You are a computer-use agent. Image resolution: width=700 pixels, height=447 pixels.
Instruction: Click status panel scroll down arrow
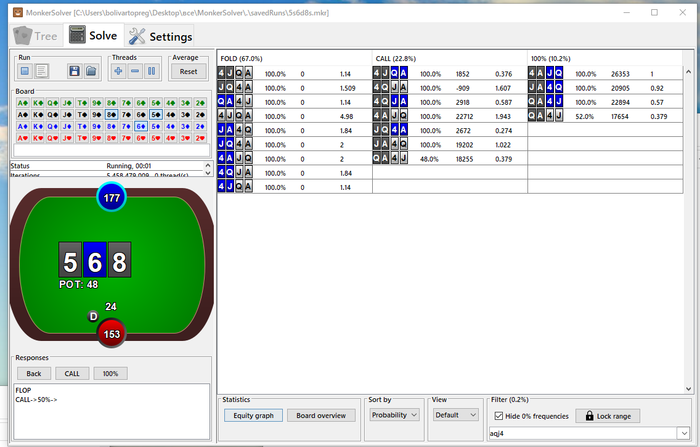pos(208,173)
